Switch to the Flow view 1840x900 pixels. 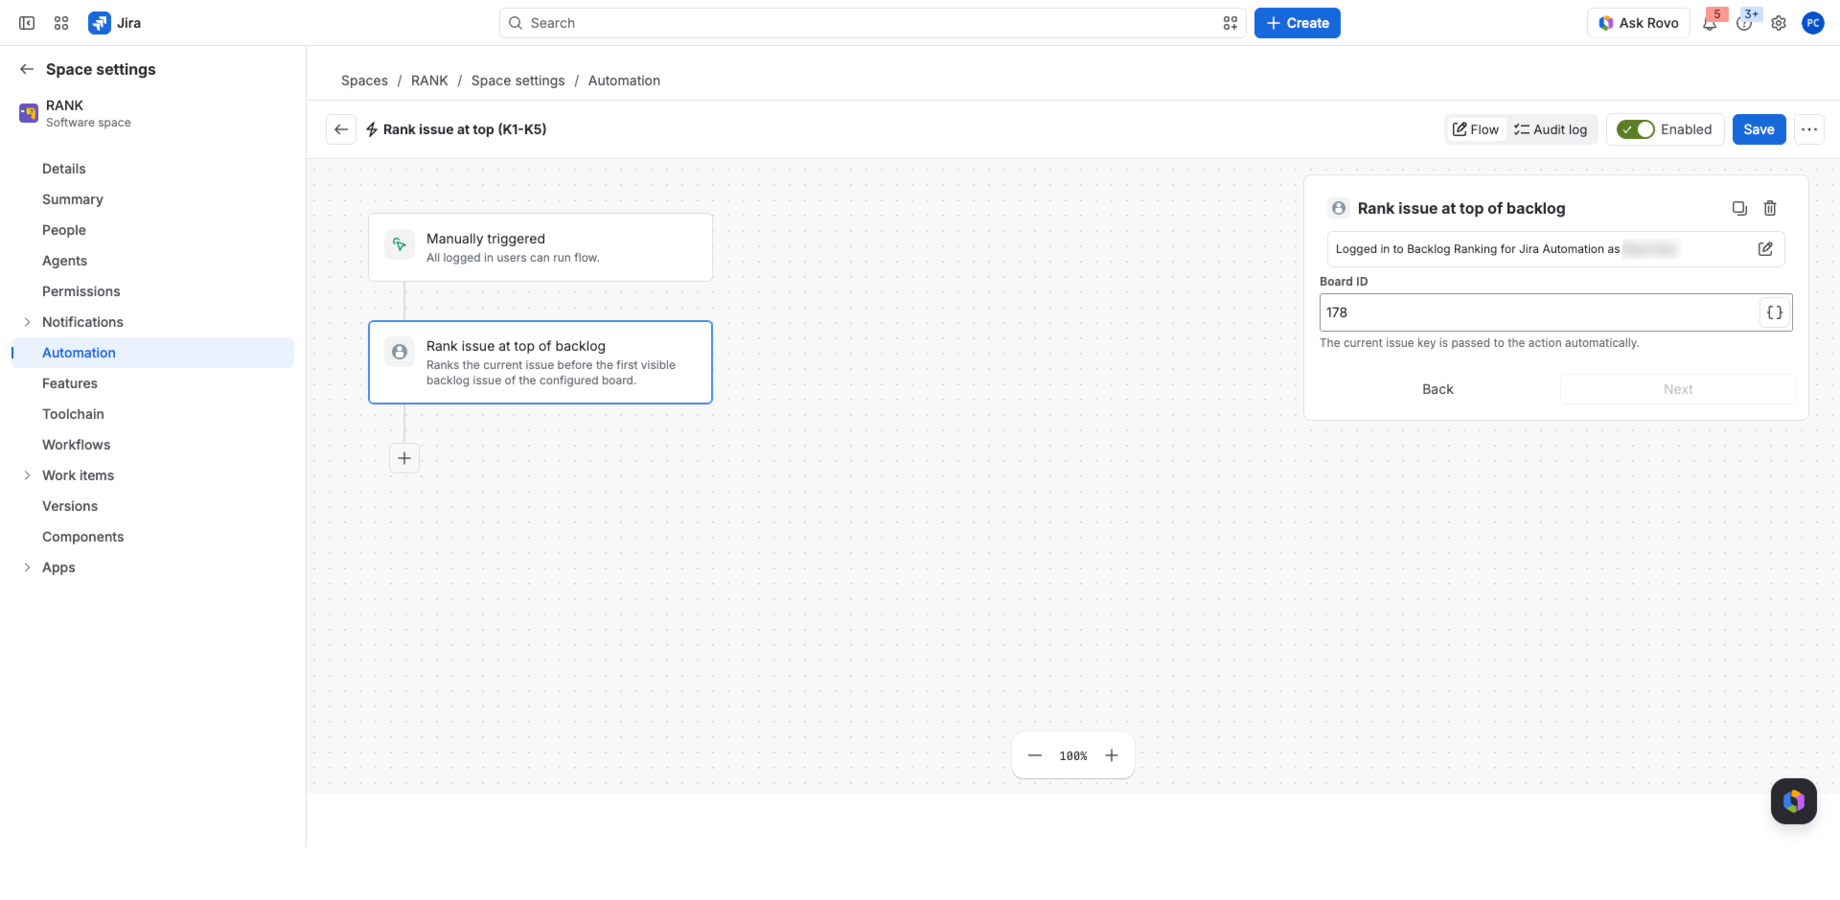1476,129
